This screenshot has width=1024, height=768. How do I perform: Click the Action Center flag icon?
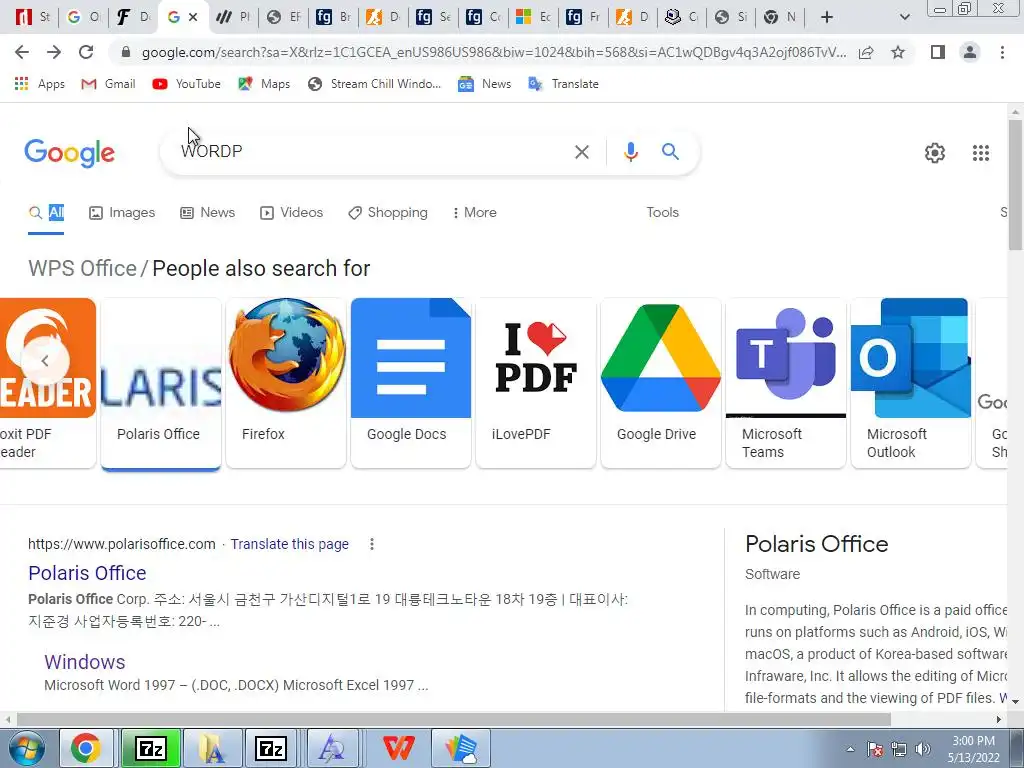(x=875, y=749)
